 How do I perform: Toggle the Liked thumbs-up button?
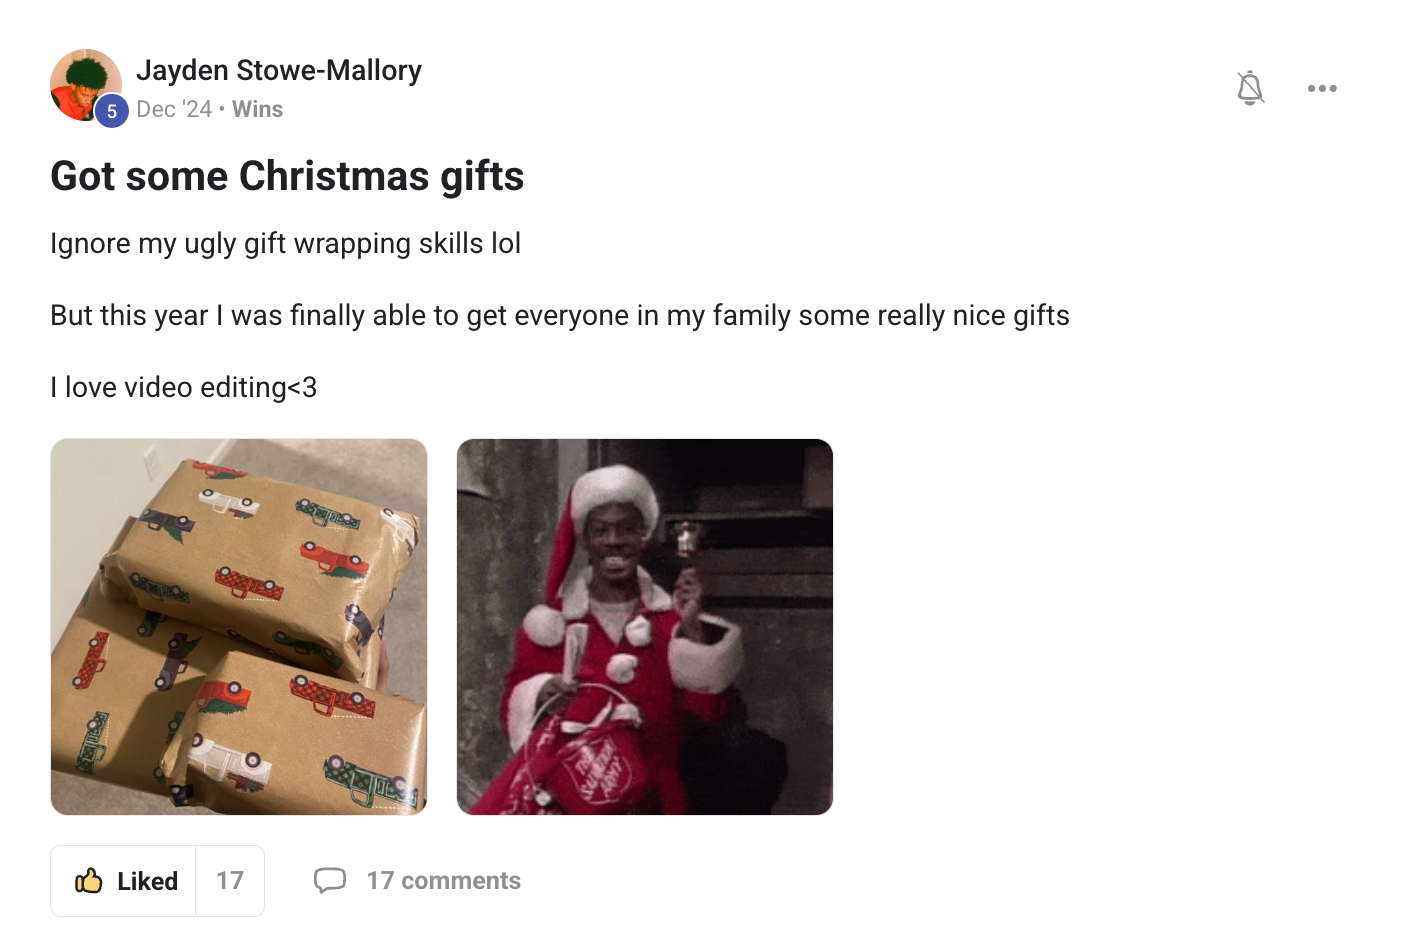(124, 881)
